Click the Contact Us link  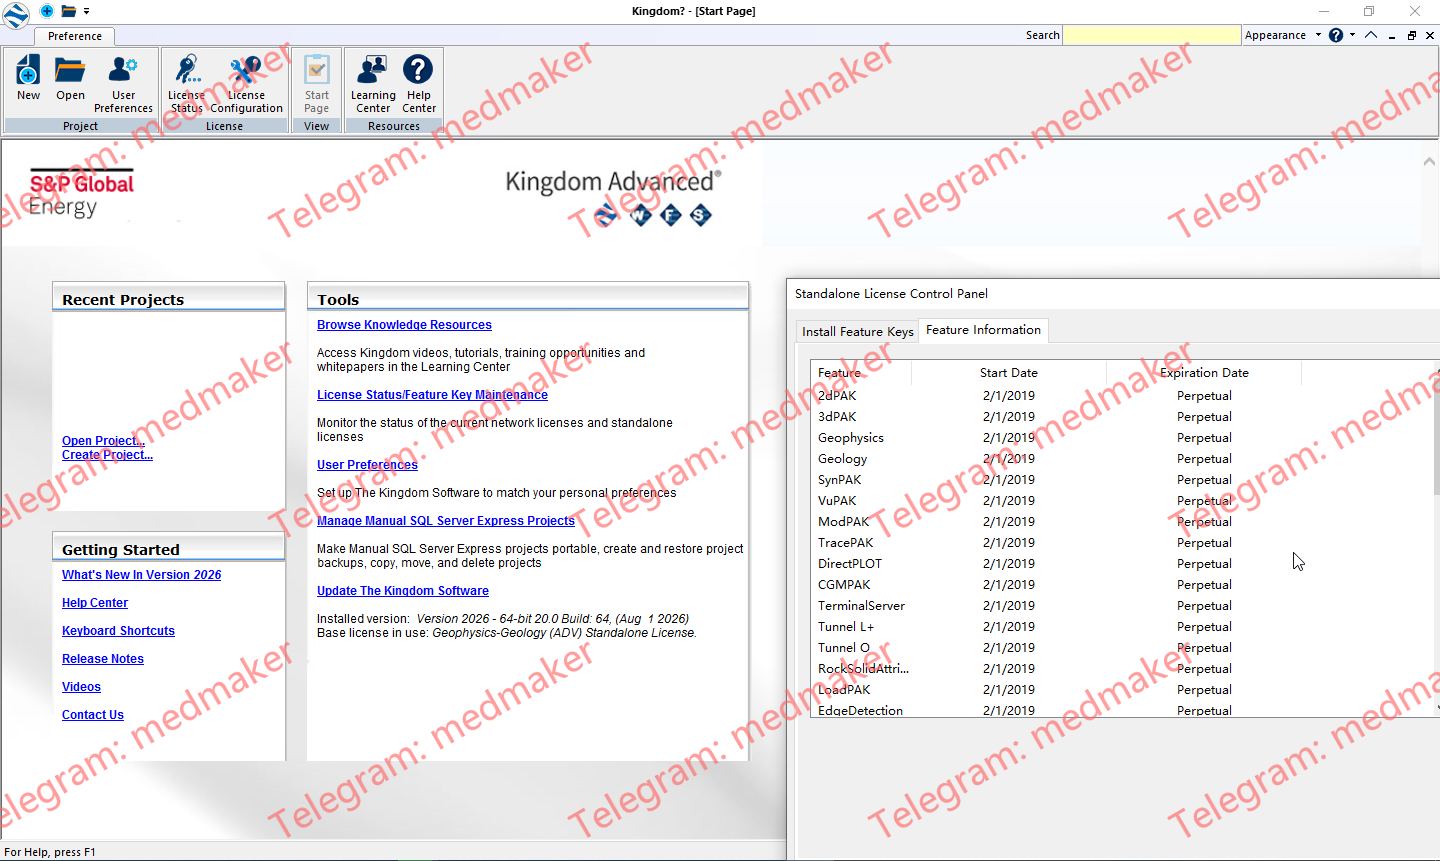[93, 715]
